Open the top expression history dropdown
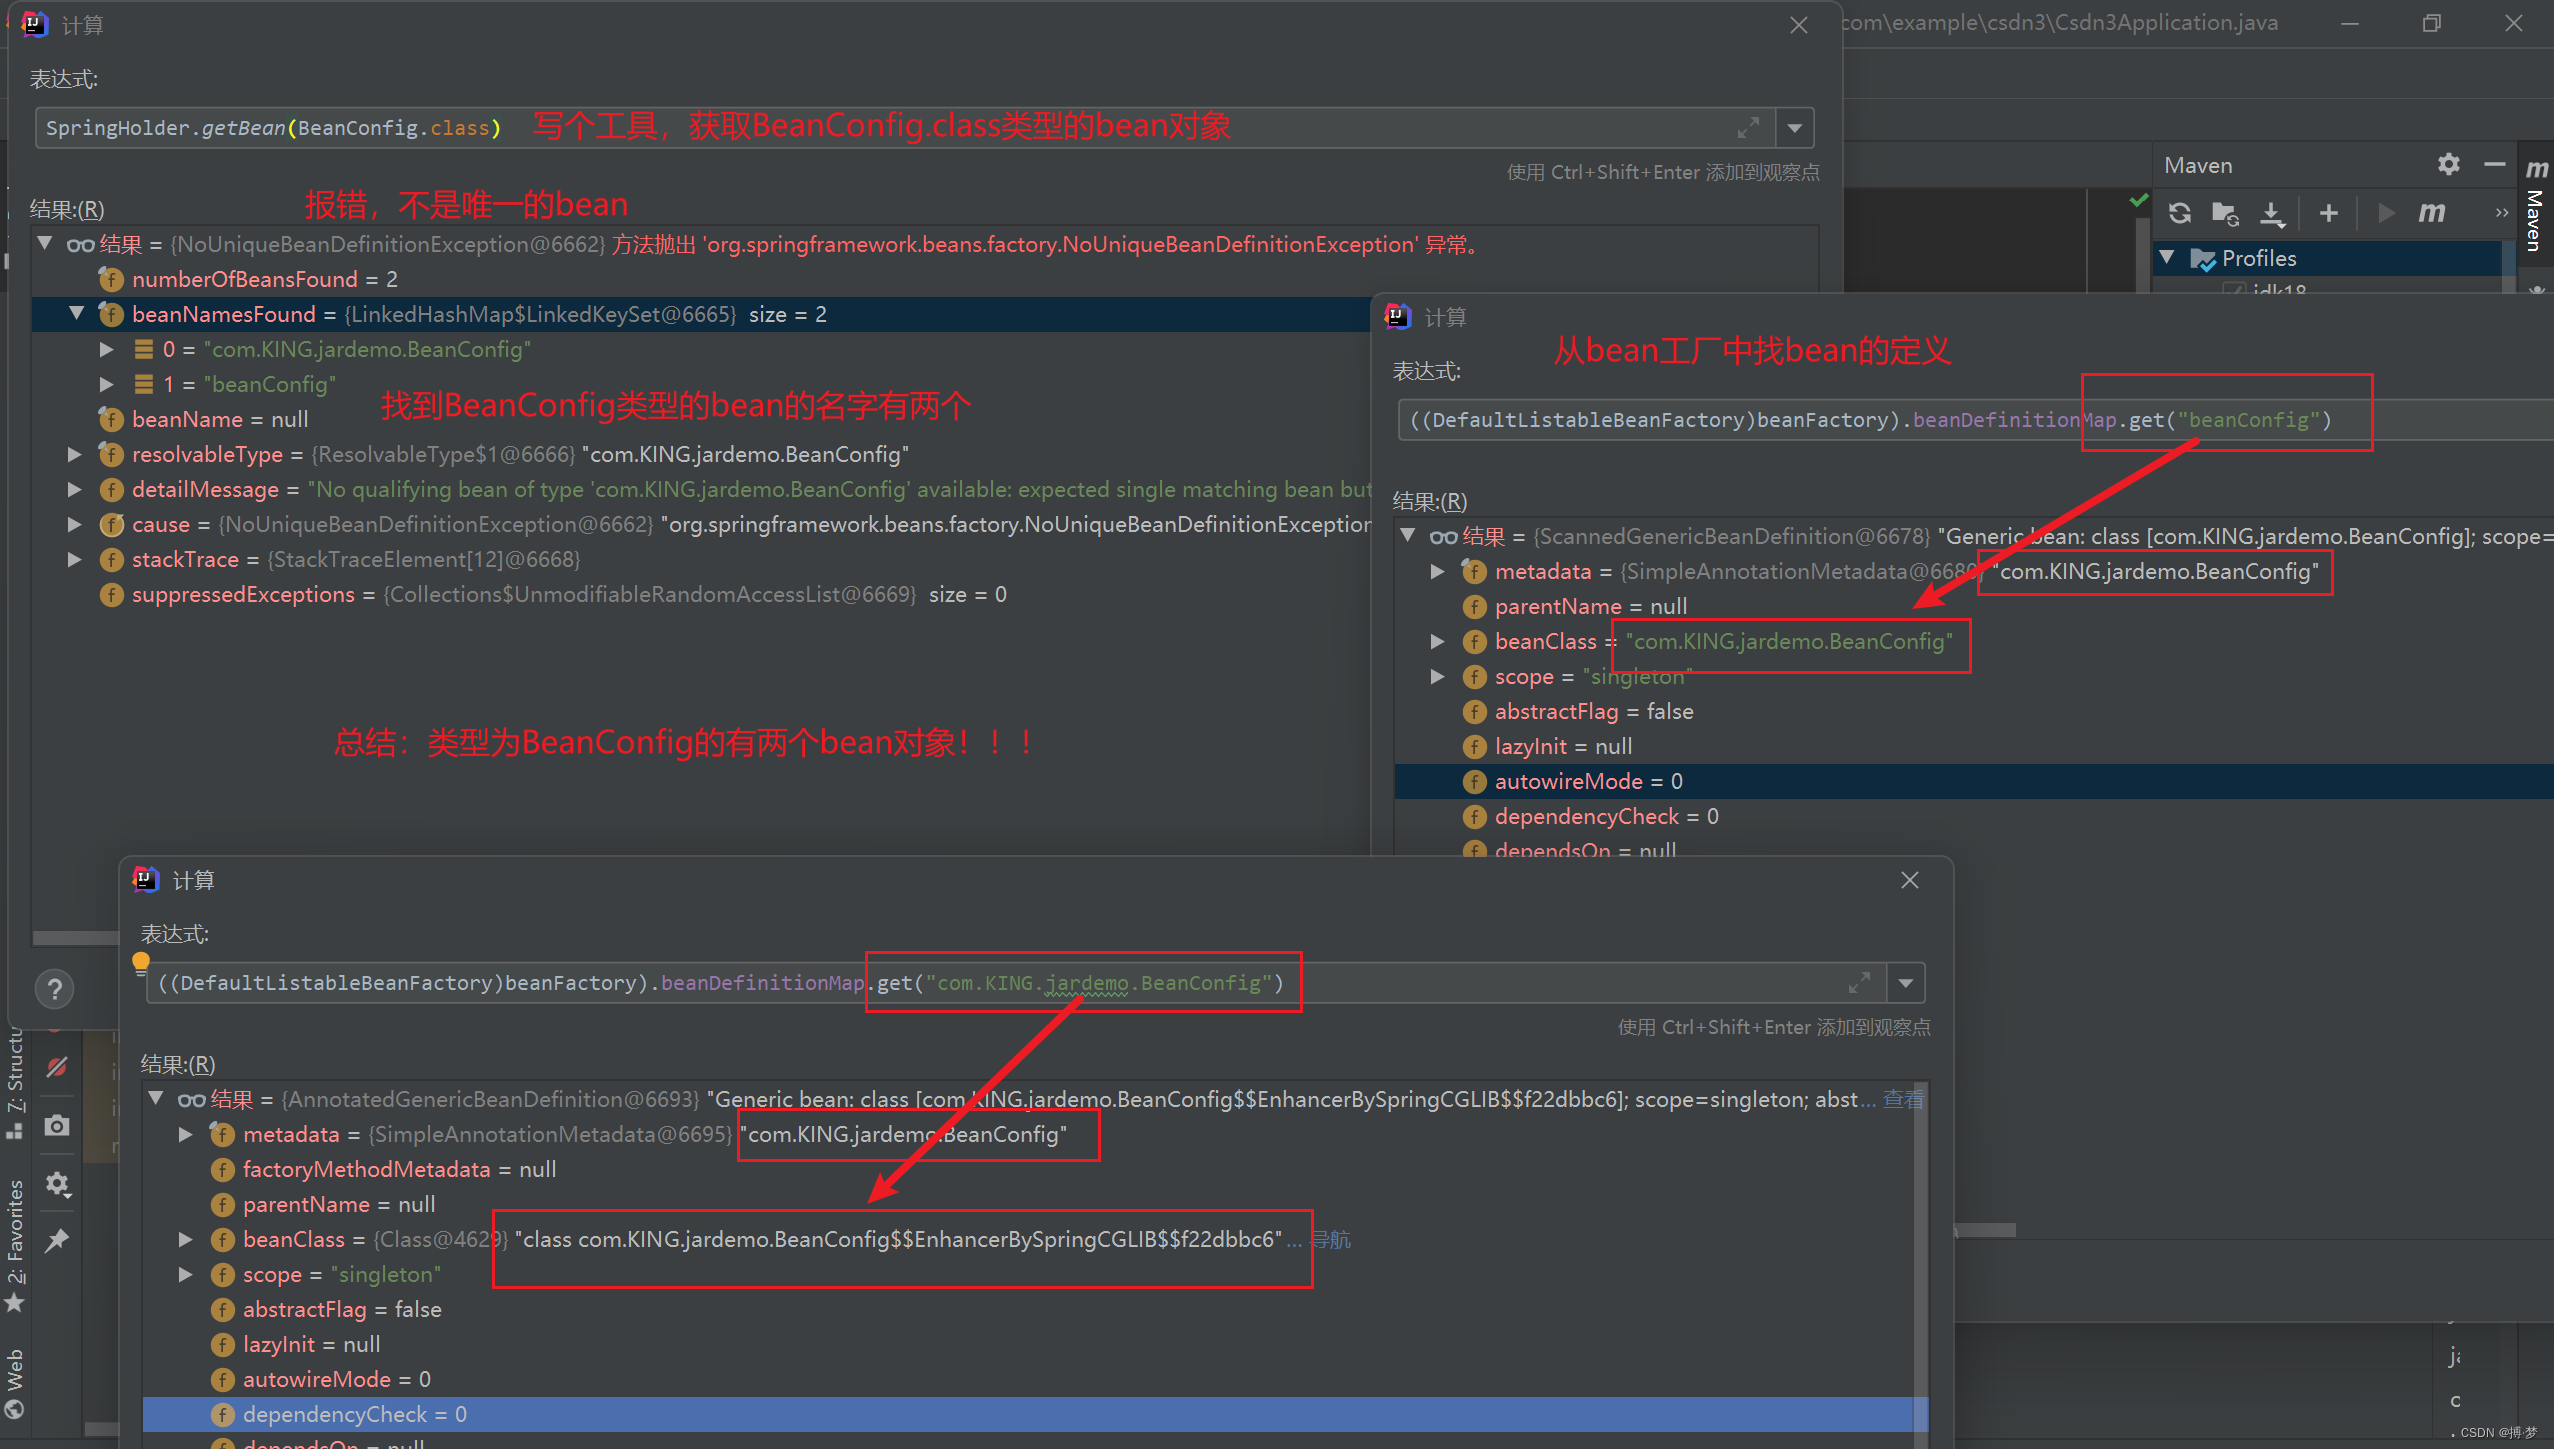 pyautogui.click(x=1795, y=128)
